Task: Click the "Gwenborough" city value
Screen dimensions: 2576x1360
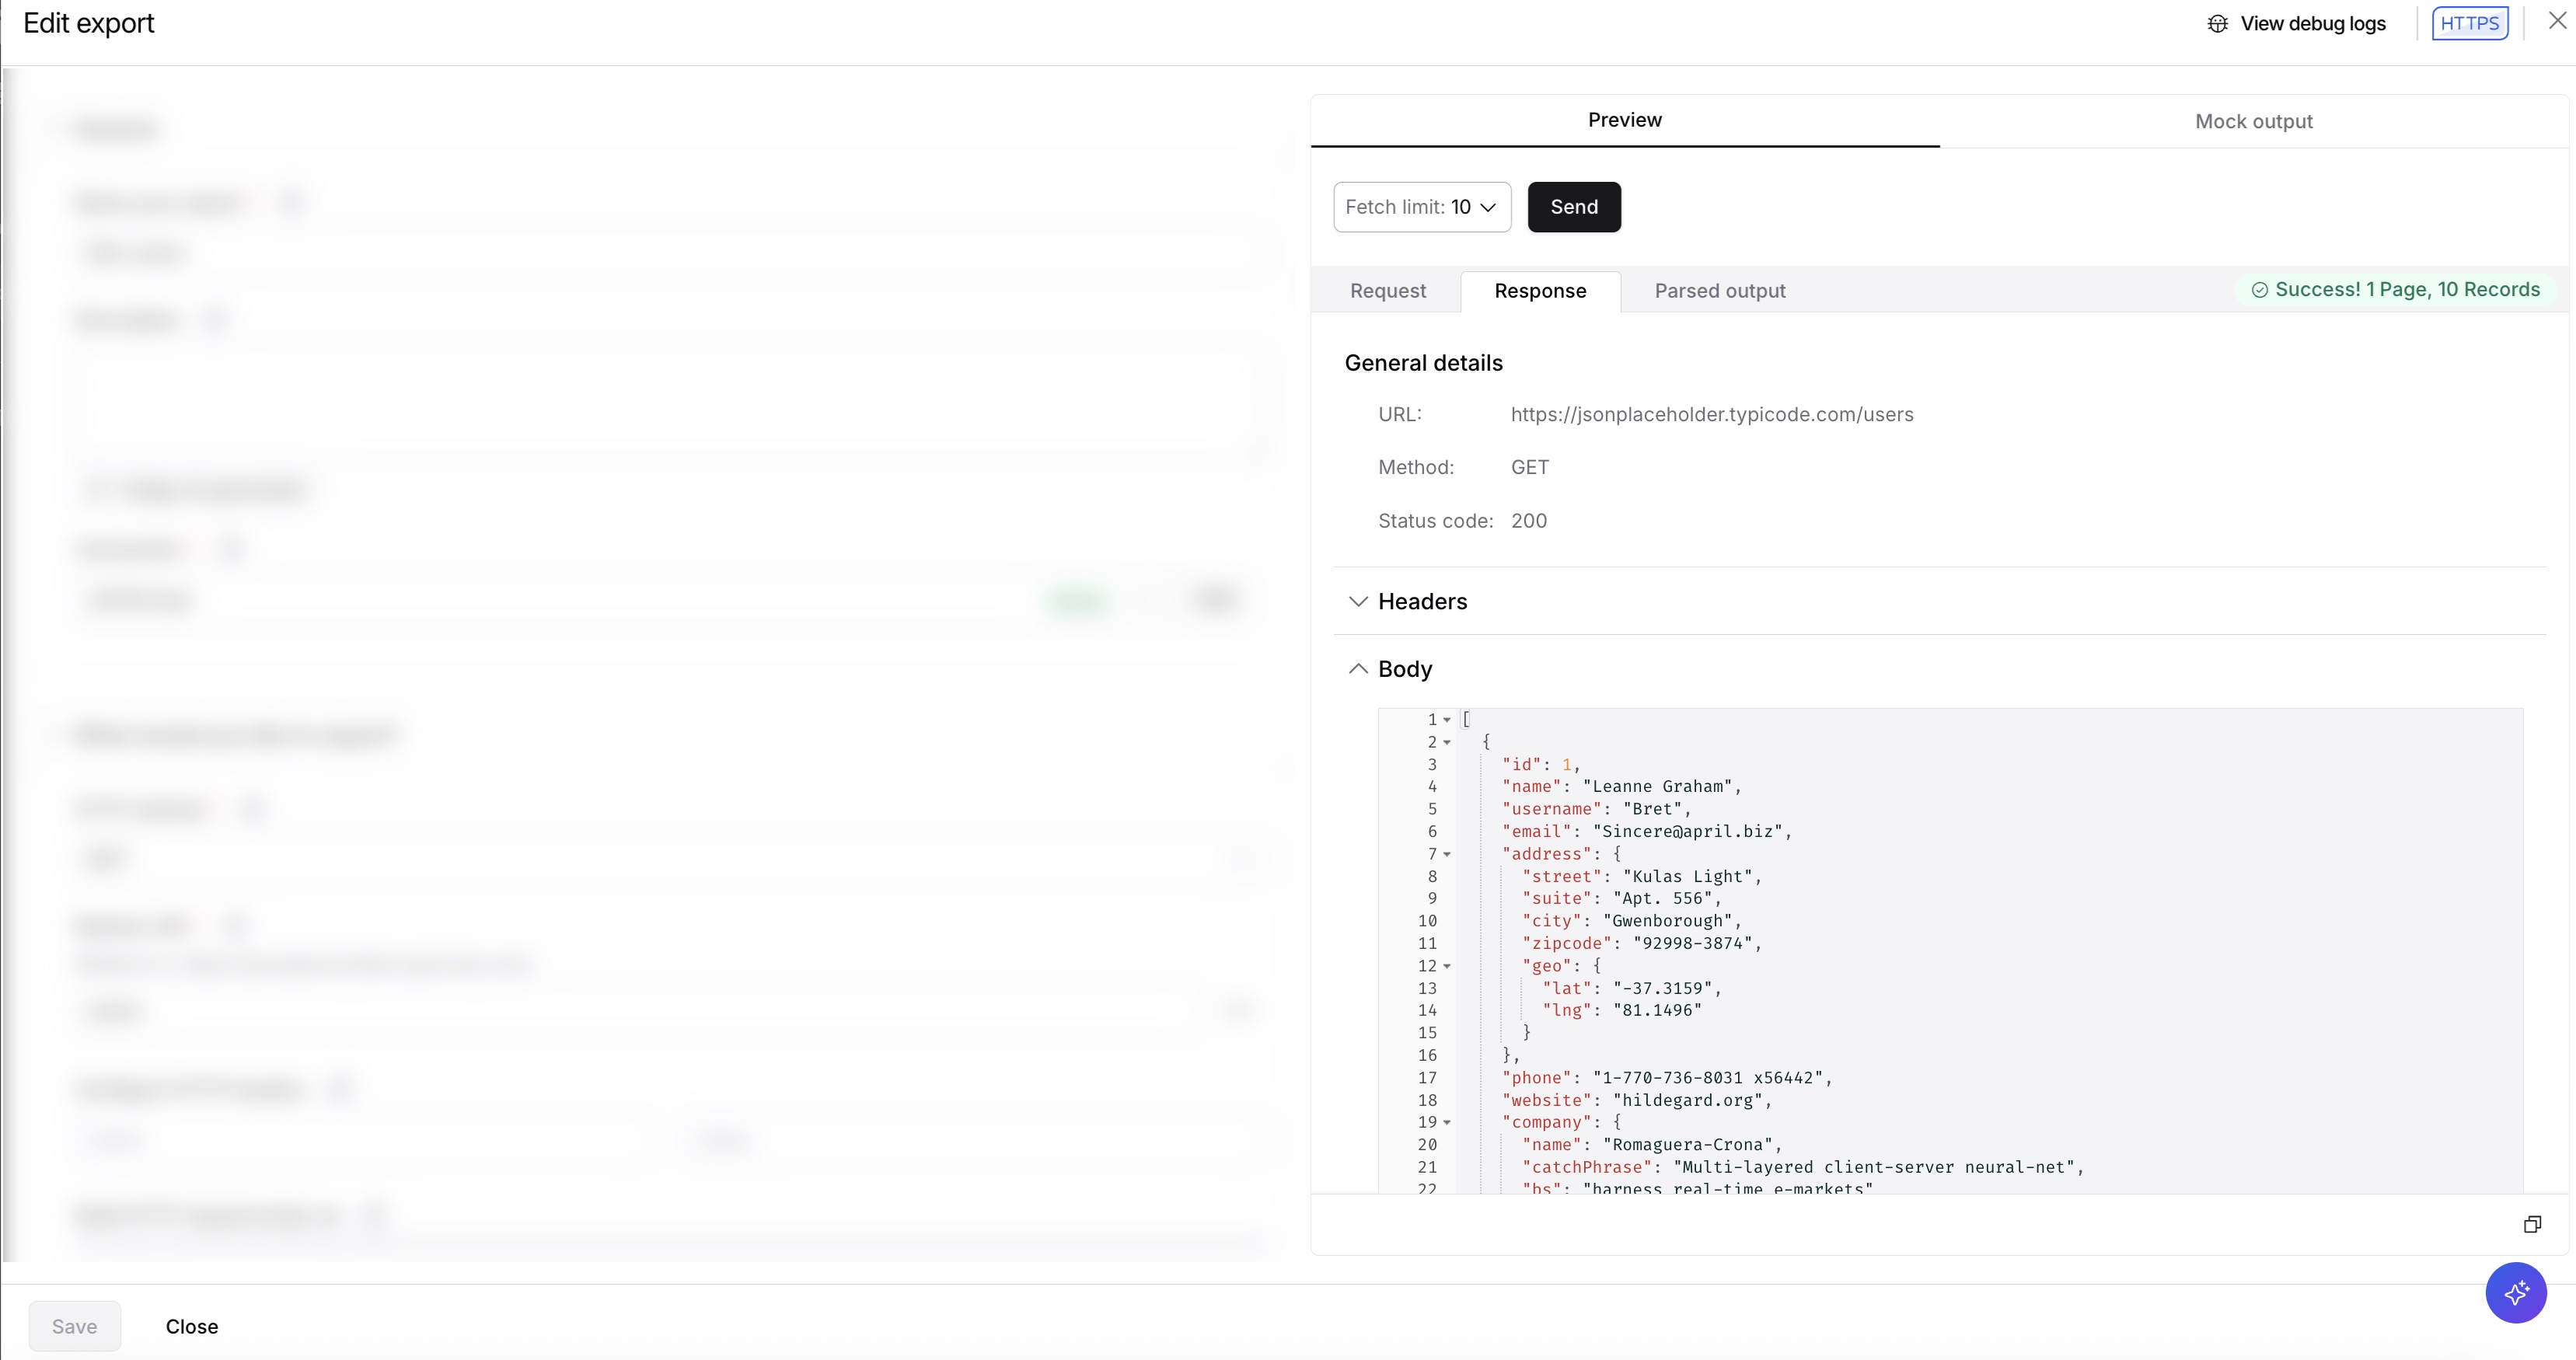Action: point(1667,921)
